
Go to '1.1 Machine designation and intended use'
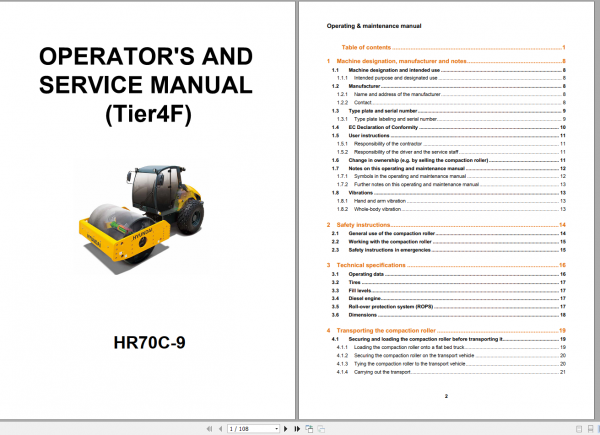pos(449,70)
